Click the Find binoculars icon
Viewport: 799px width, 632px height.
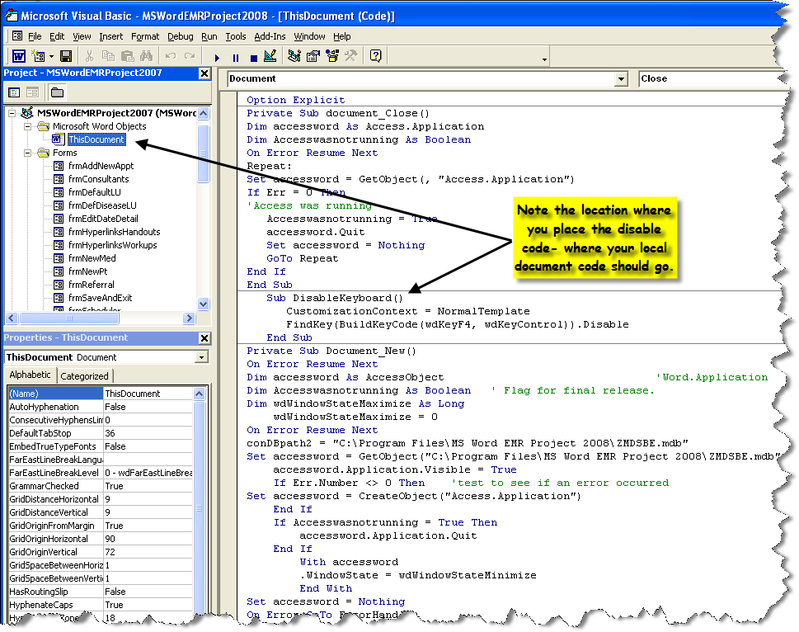click(147, 57)
